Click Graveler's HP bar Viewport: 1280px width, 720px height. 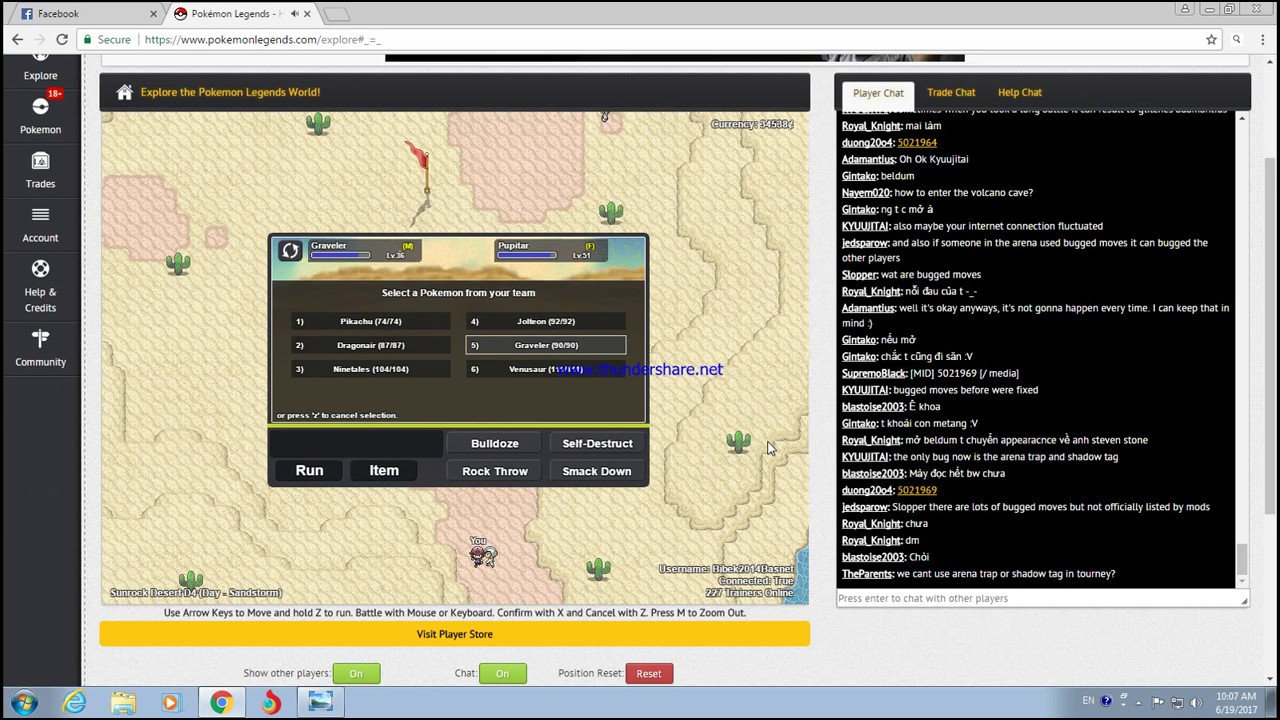(340, 256)
